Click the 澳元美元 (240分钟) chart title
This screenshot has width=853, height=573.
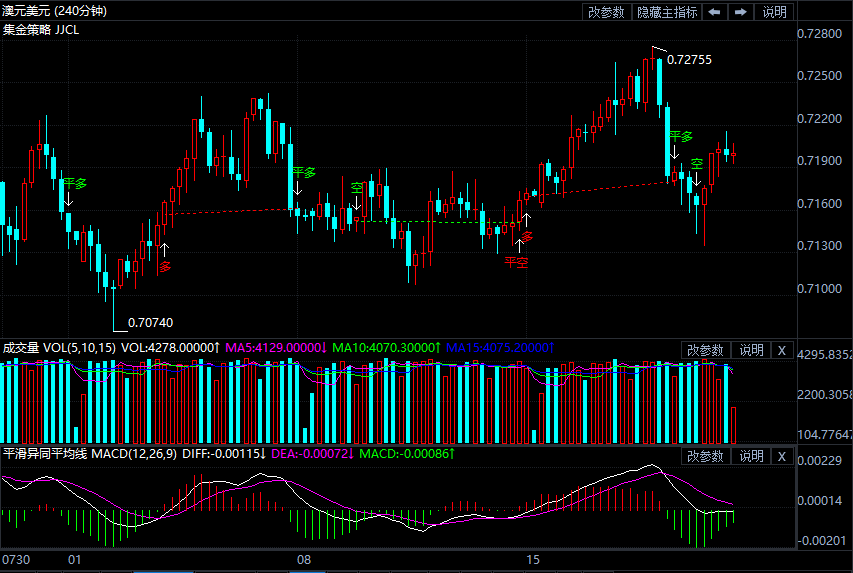tap(54, 11)
